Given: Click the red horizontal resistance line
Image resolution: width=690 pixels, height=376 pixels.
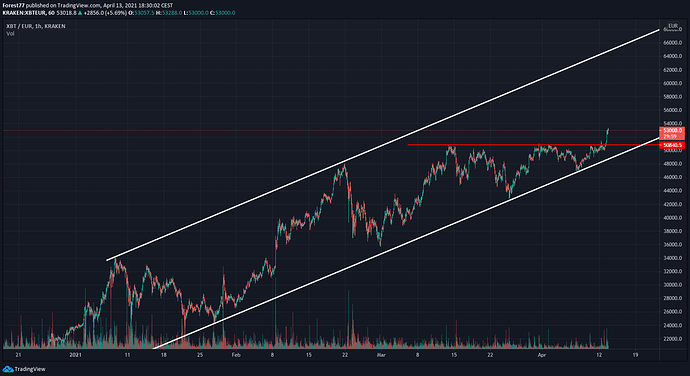Looking at the screenshot, I should coord(532,144).
